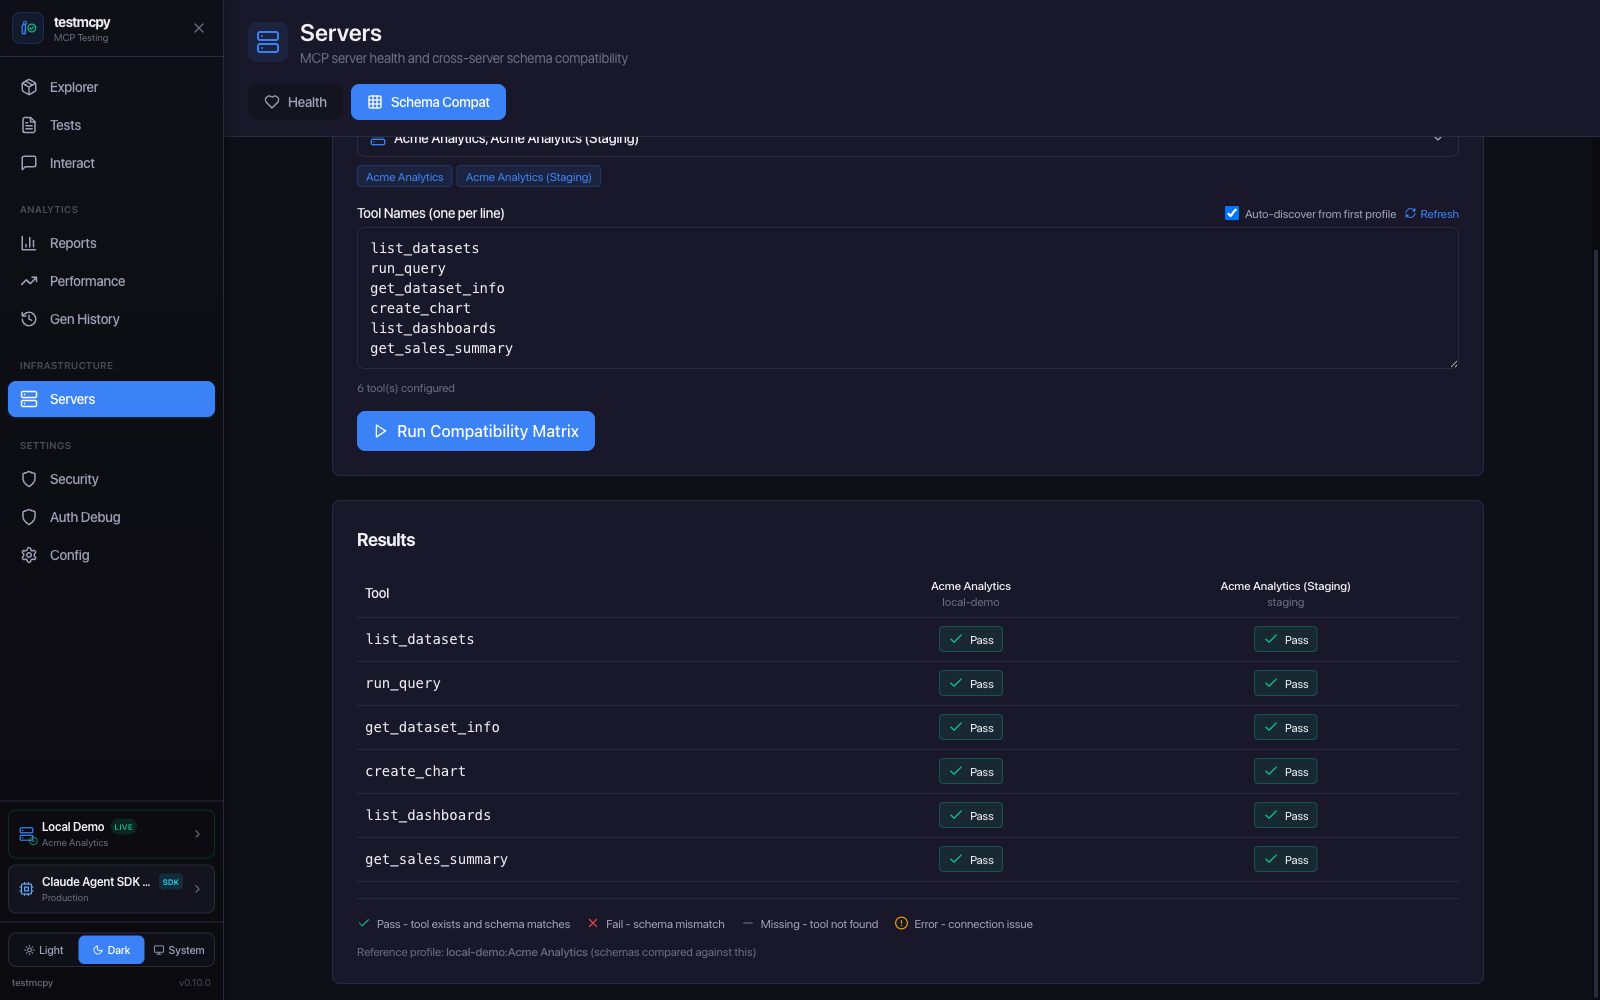
Task: Run the Compatibility Matrix
Action: [476, 431]
